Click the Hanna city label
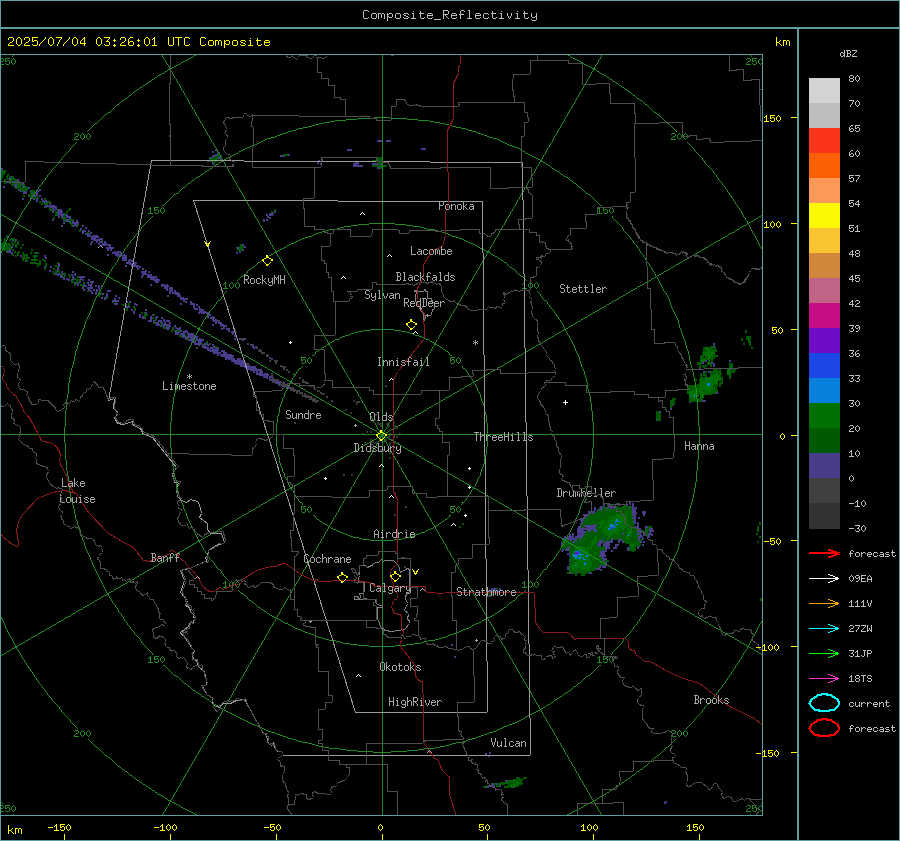 [x=699, y=446]
